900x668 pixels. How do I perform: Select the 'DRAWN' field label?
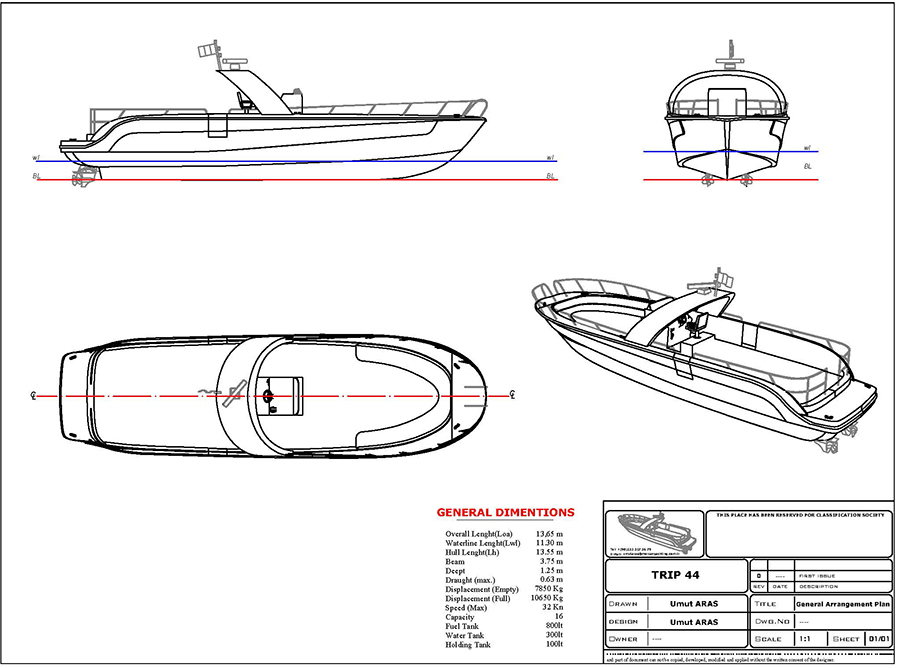click(623, 604)
